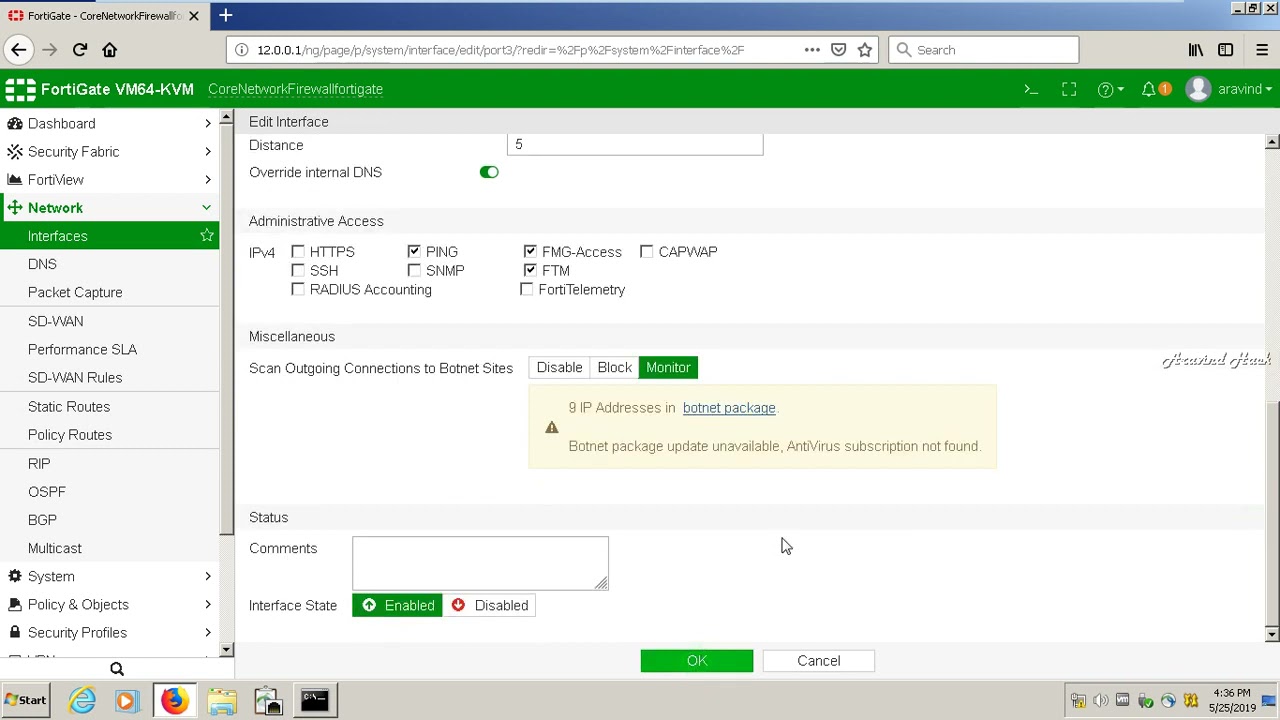The height and width of the screenshot is (720, 1280).
Task: Select Monitor for botnet scanning
Action: coord(668,368)
